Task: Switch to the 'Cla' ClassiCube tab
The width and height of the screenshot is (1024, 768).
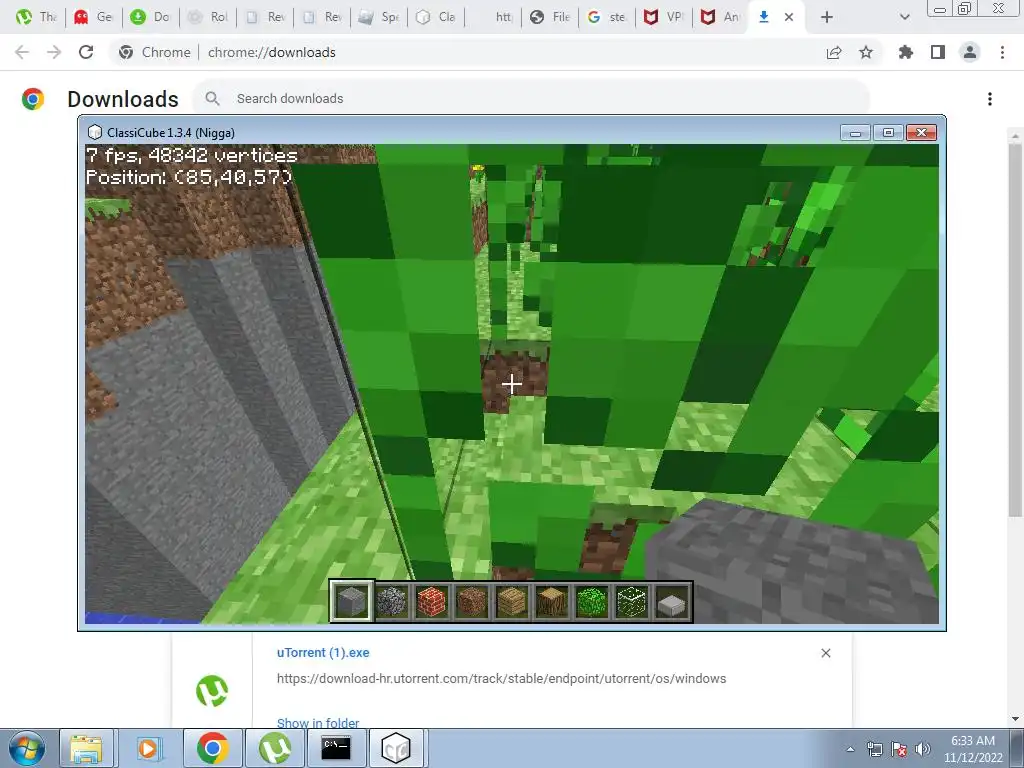Action: 436,17
